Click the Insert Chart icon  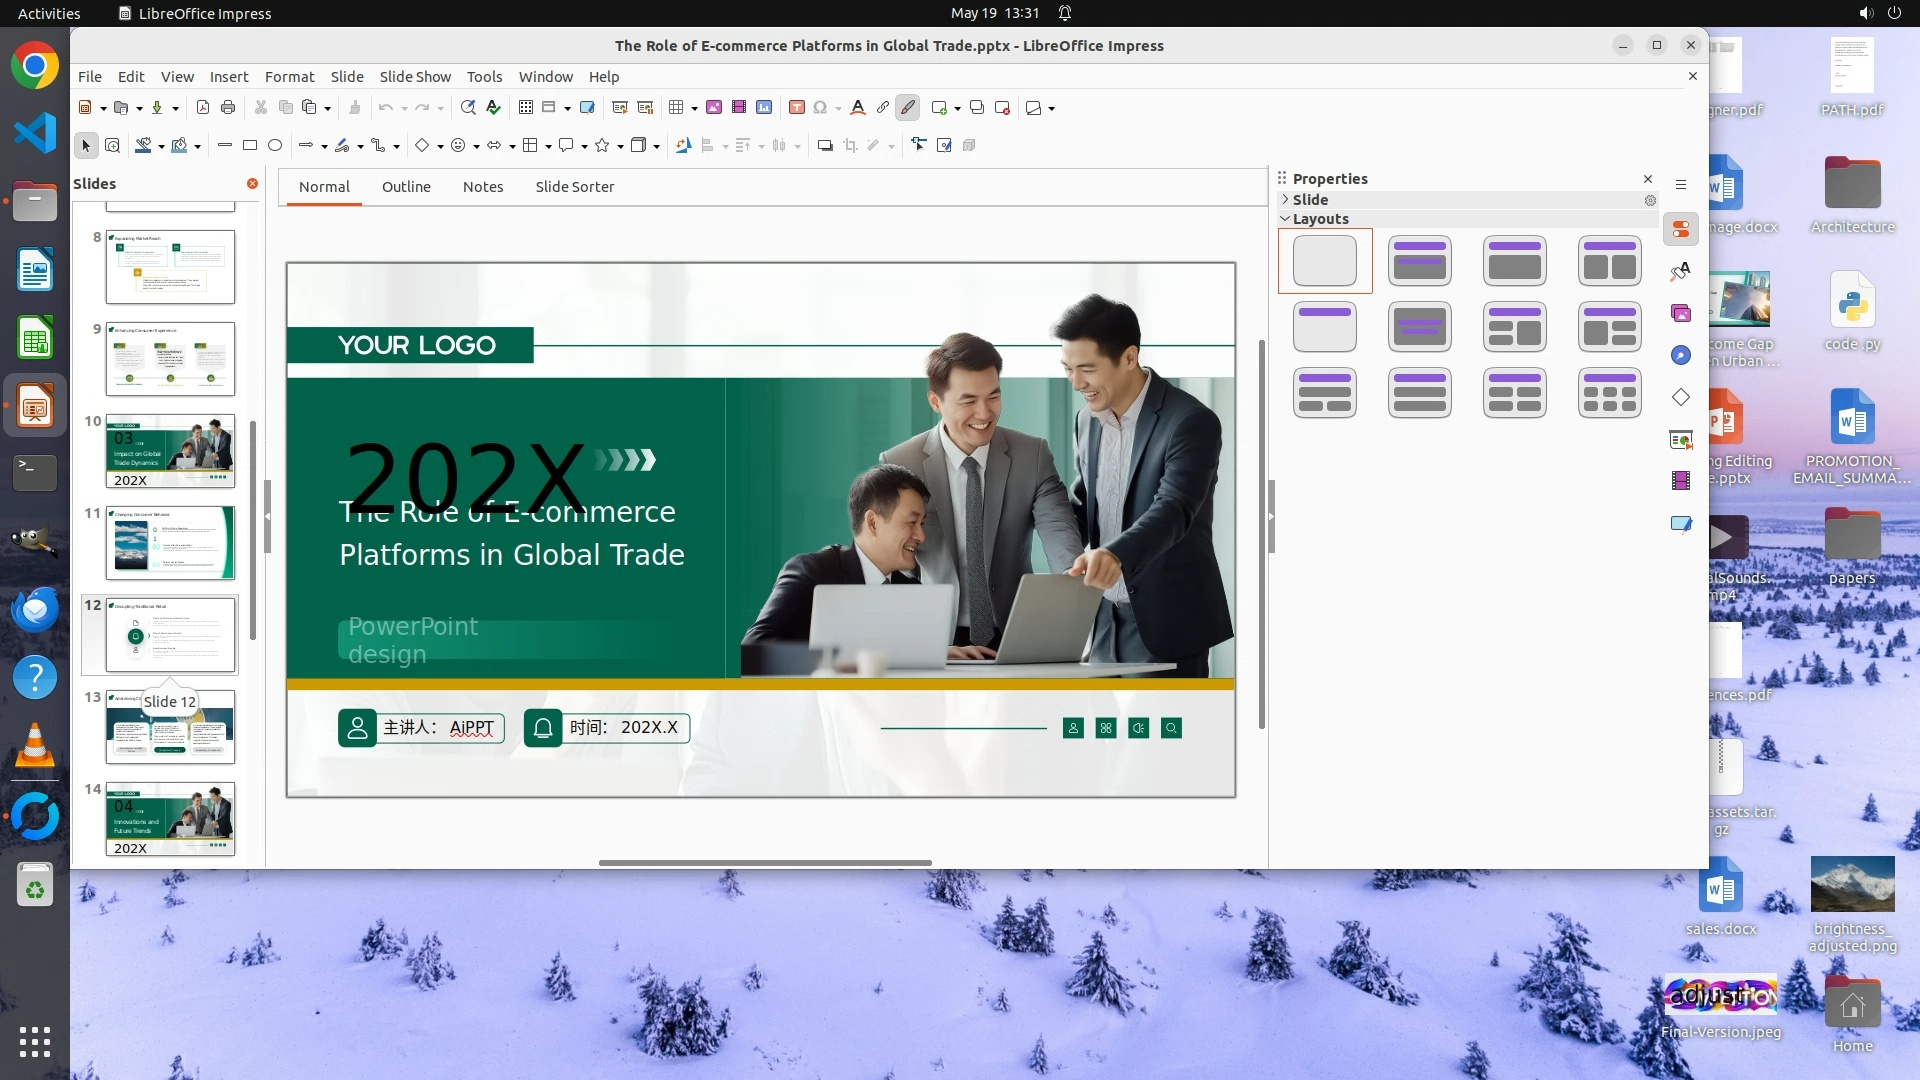coord(764,108)
